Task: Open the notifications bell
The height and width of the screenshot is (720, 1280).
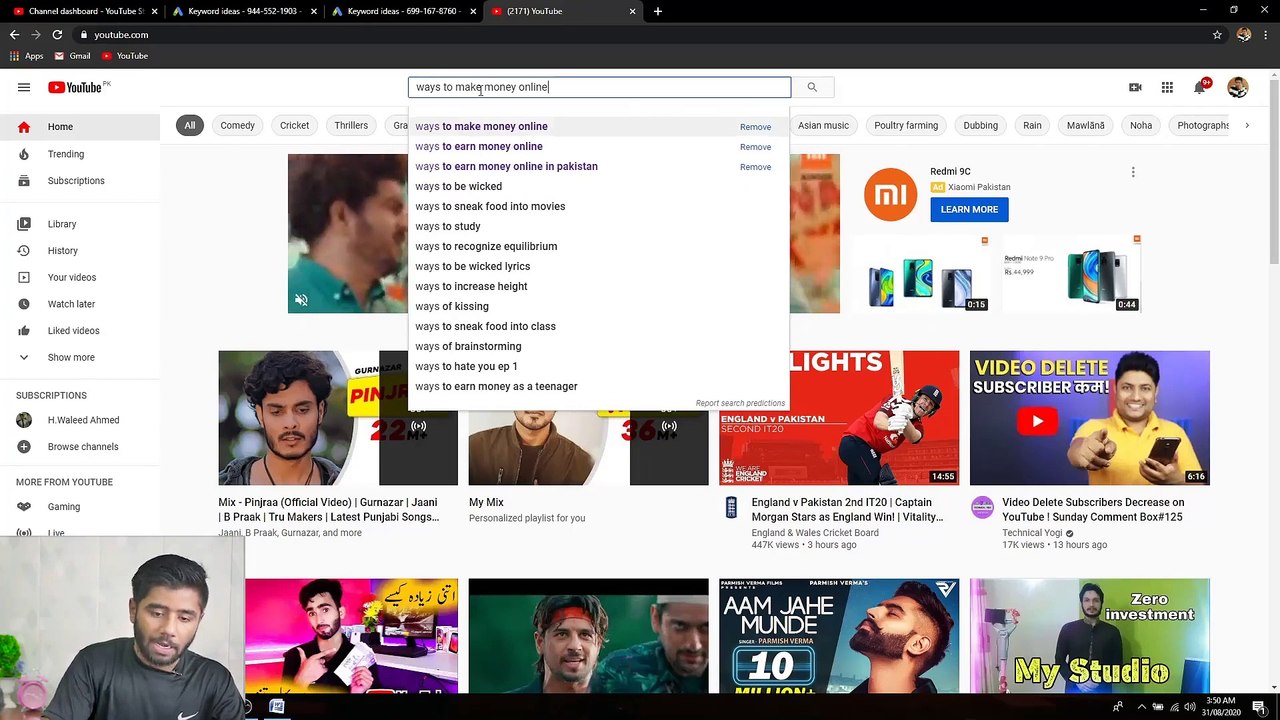Action: pyautogui.click(x=1199, y=87)
